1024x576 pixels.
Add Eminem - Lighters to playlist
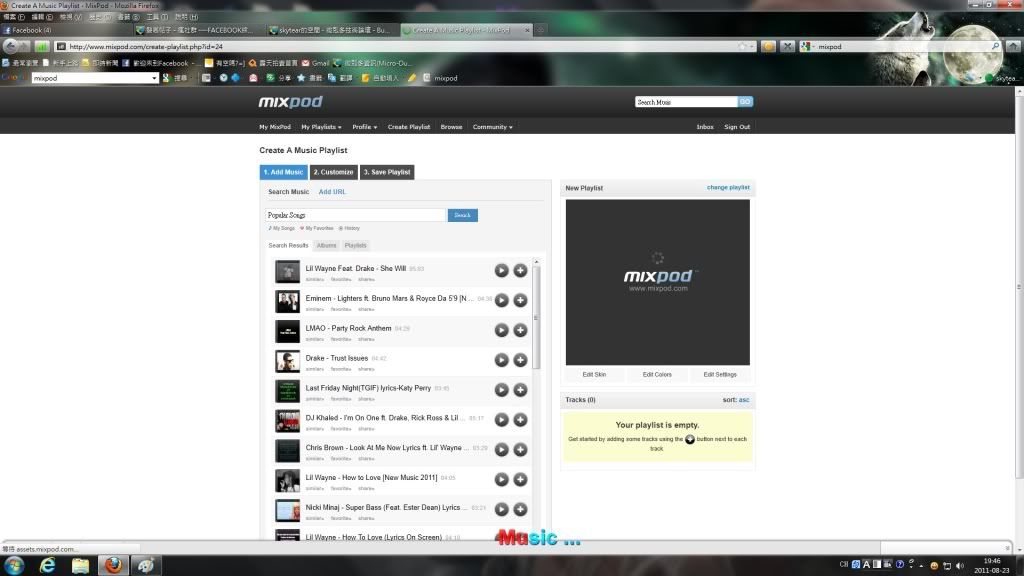[520, 300]
